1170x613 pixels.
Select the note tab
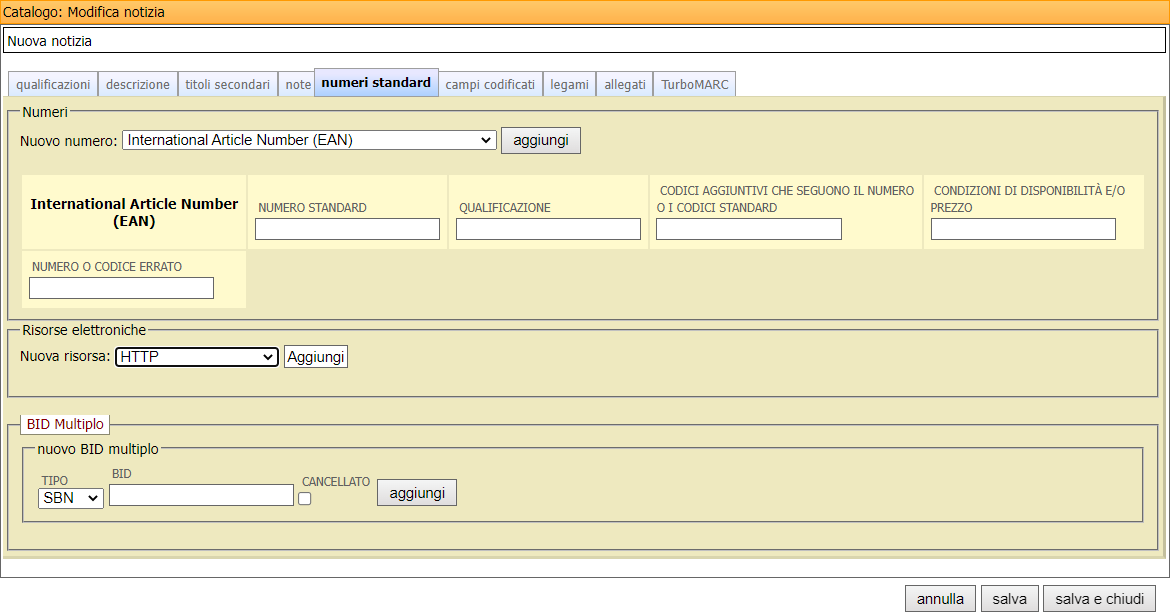298,85
